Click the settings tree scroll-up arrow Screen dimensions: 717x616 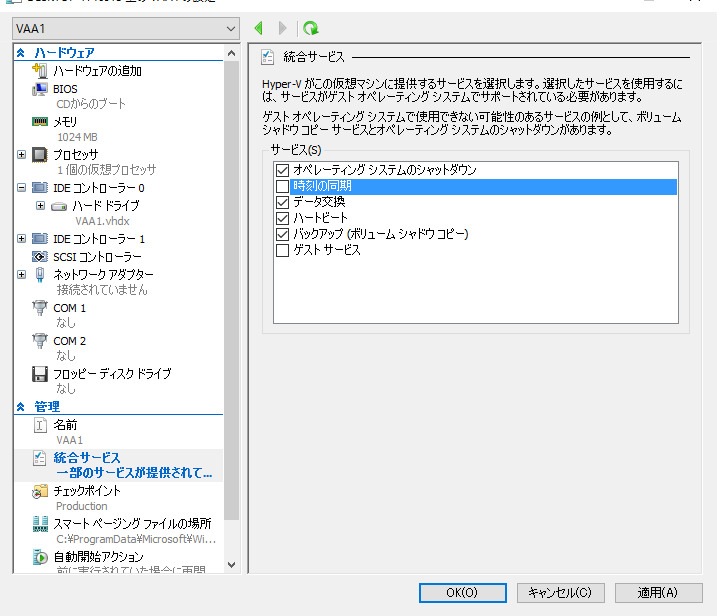(231, 54)
